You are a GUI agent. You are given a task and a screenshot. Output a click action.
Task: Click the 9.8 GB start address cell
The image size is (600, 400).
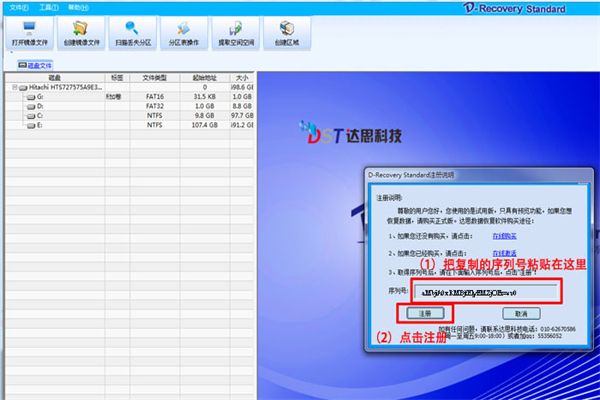[205, 115]
